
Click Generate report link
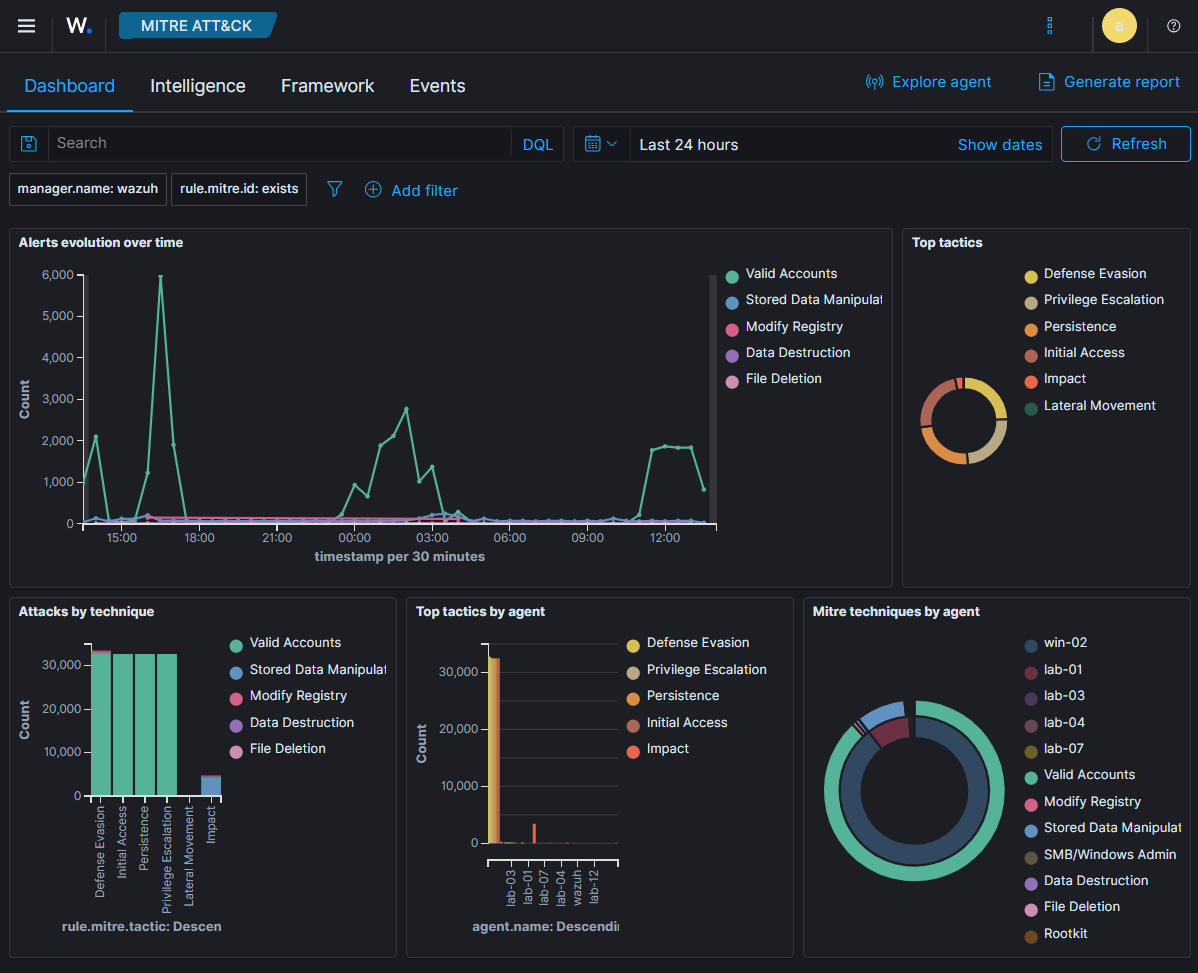click(x=1109, y=82)
